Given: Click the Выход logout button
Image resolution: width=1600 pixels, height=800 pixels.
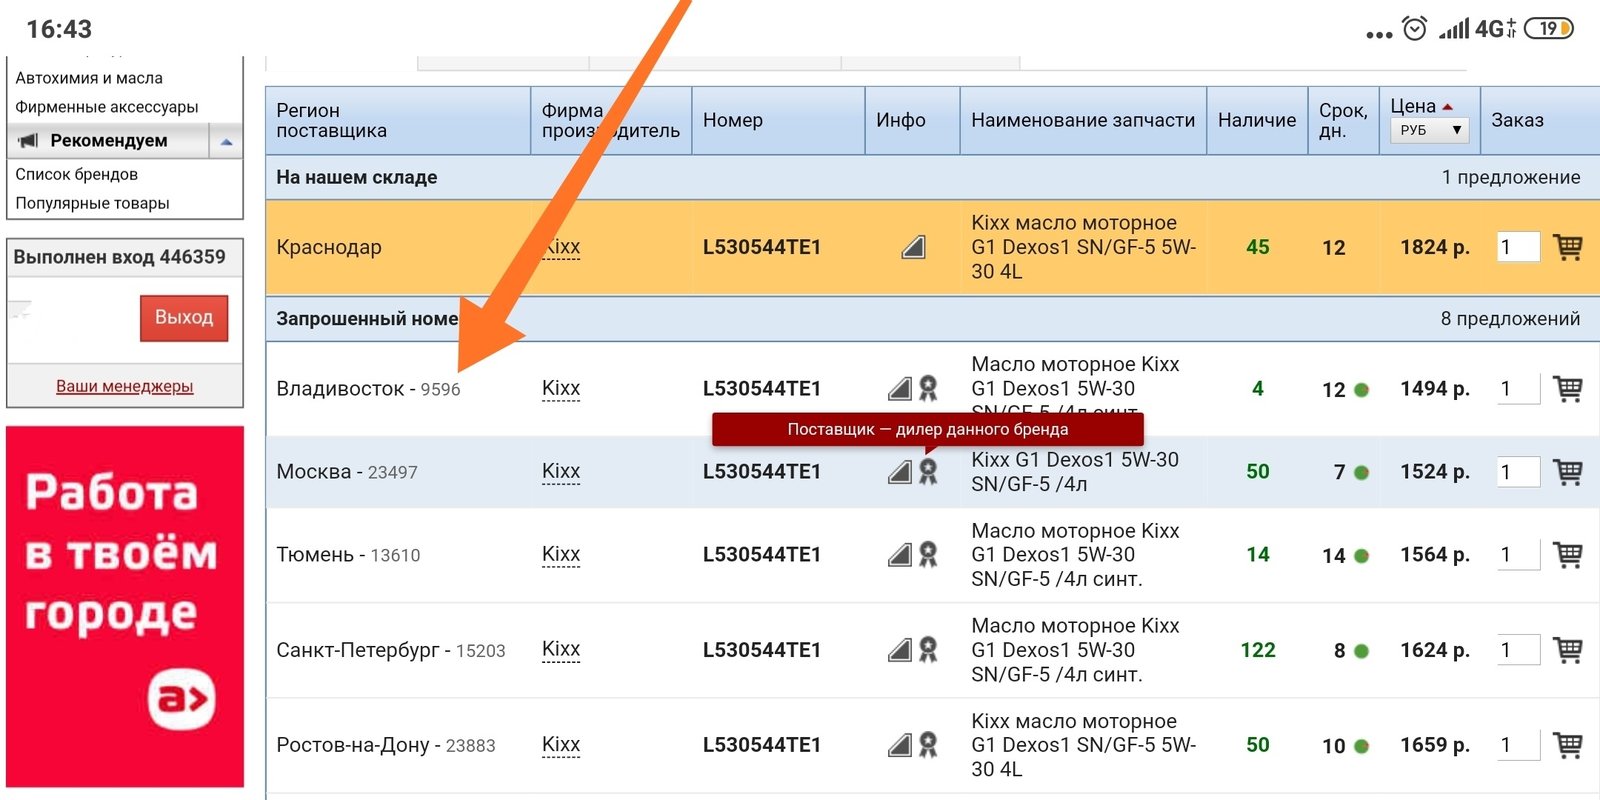Looking at the screenshot, I should 184,318.
